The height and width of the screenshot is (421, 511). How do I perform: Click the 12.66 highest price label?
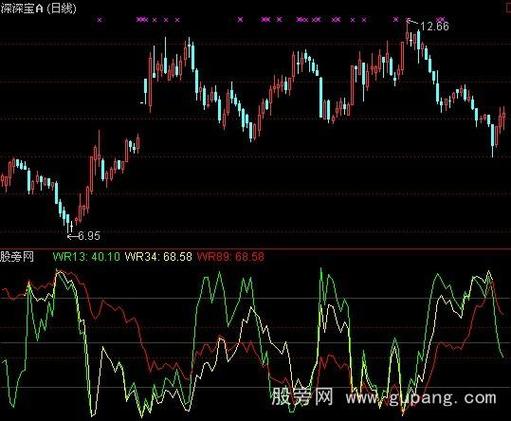[435, 26]
